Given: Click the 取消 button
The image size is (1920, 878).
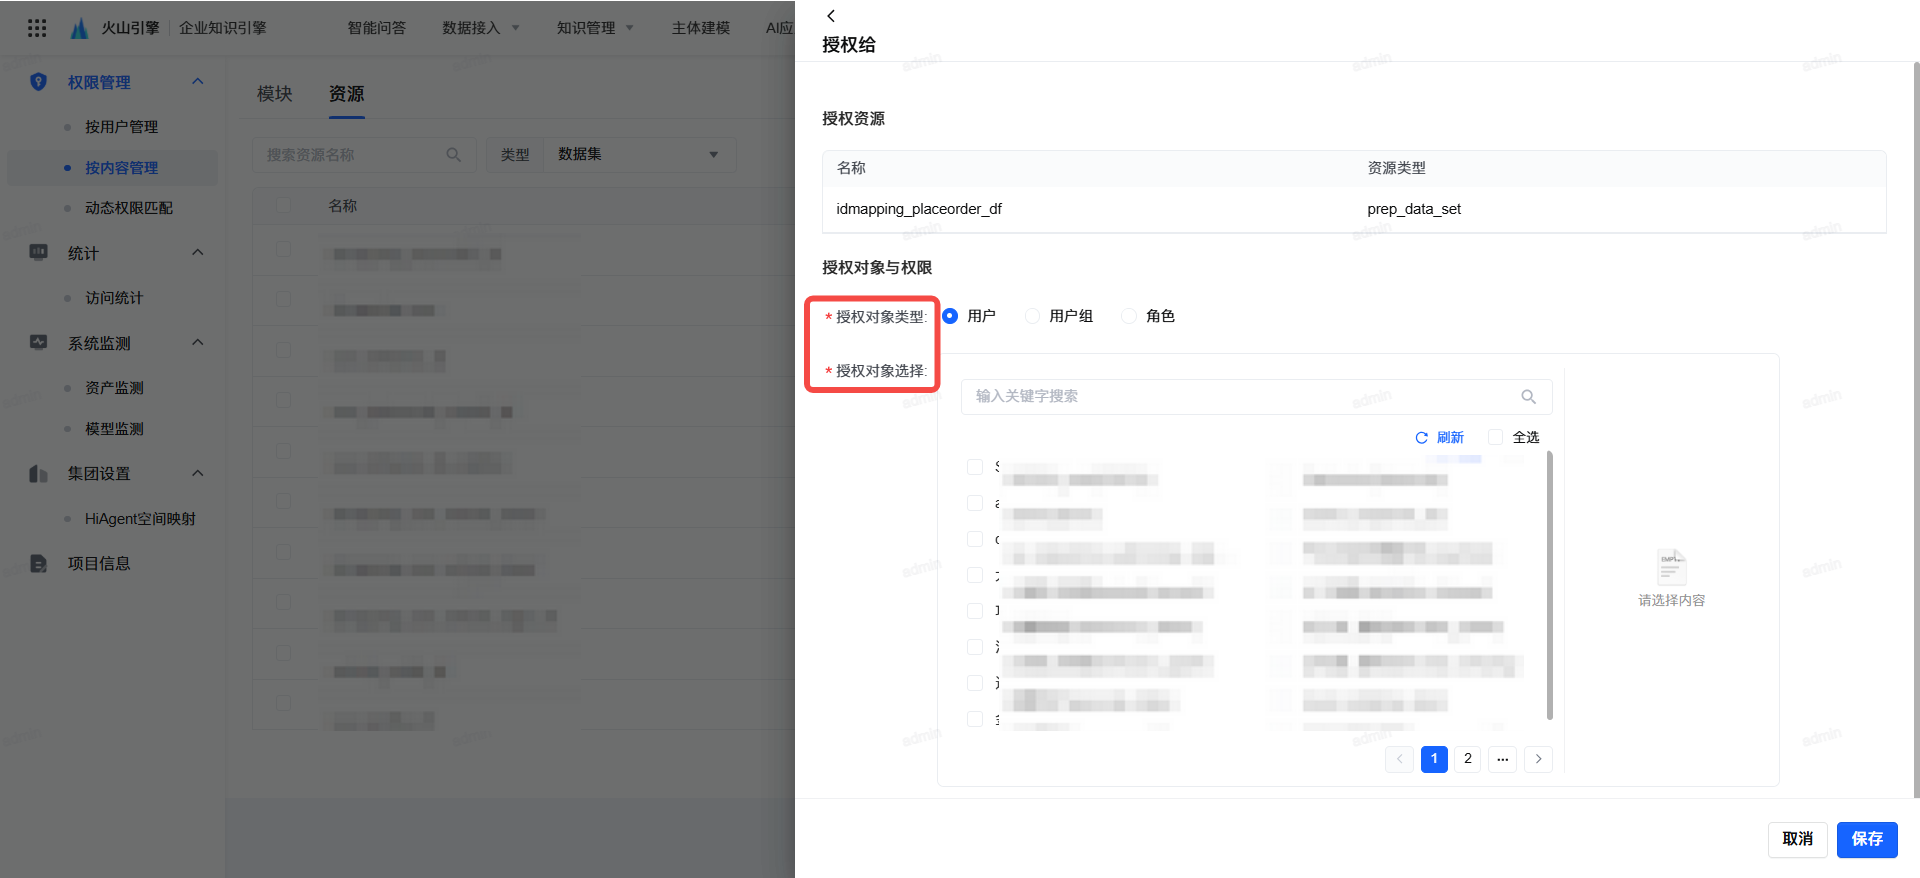Looking at the screenshot, I should click(1797, 839).
